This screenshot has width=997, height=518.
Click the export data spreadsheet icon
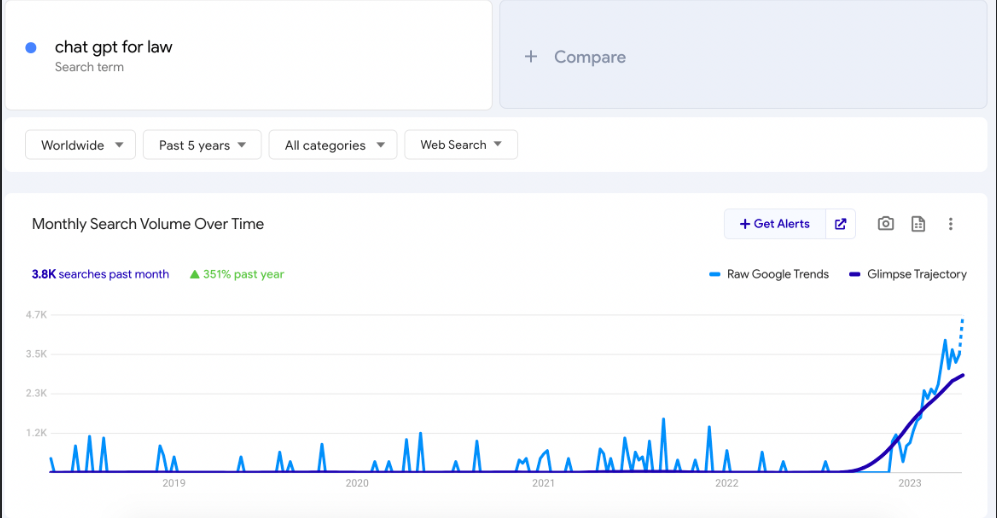[918, 224]
